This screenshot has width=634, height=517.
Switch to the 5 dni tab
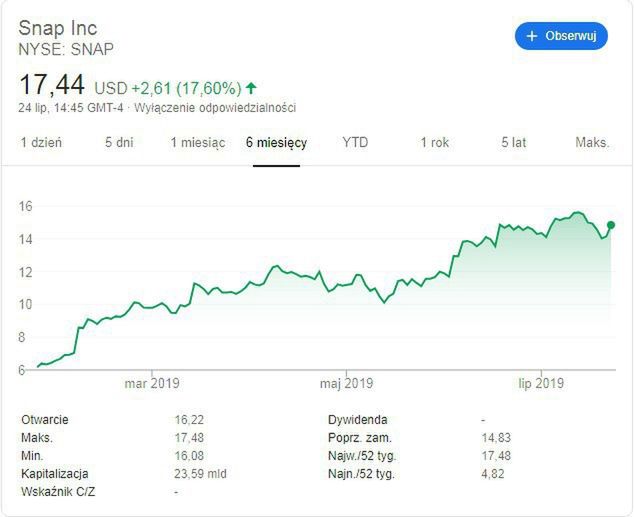point(119,143)
